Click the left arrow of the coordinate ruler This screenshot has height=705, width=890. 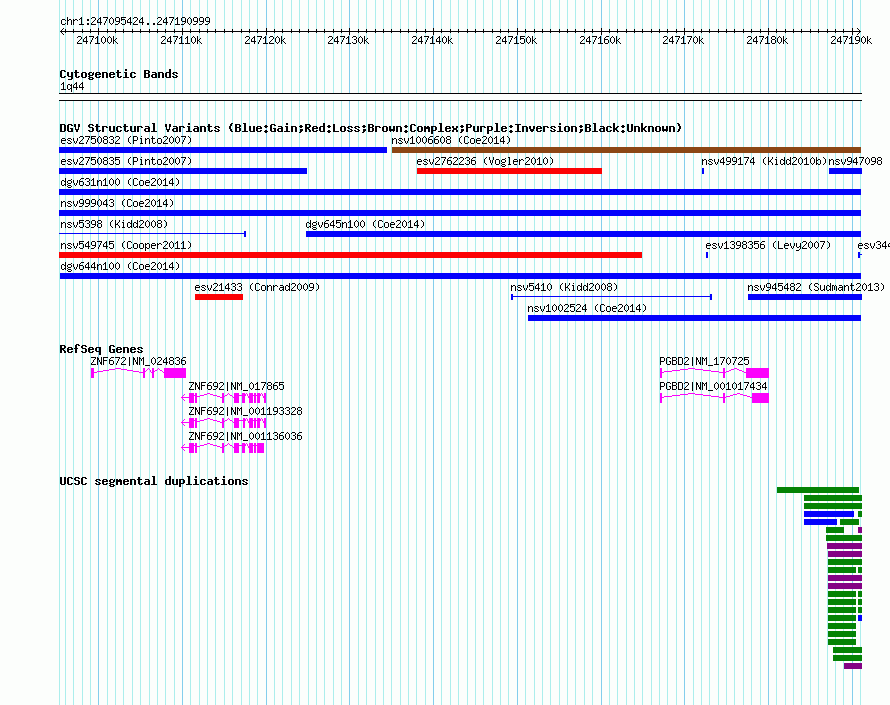pyautogui.click(x=62, y=32)
